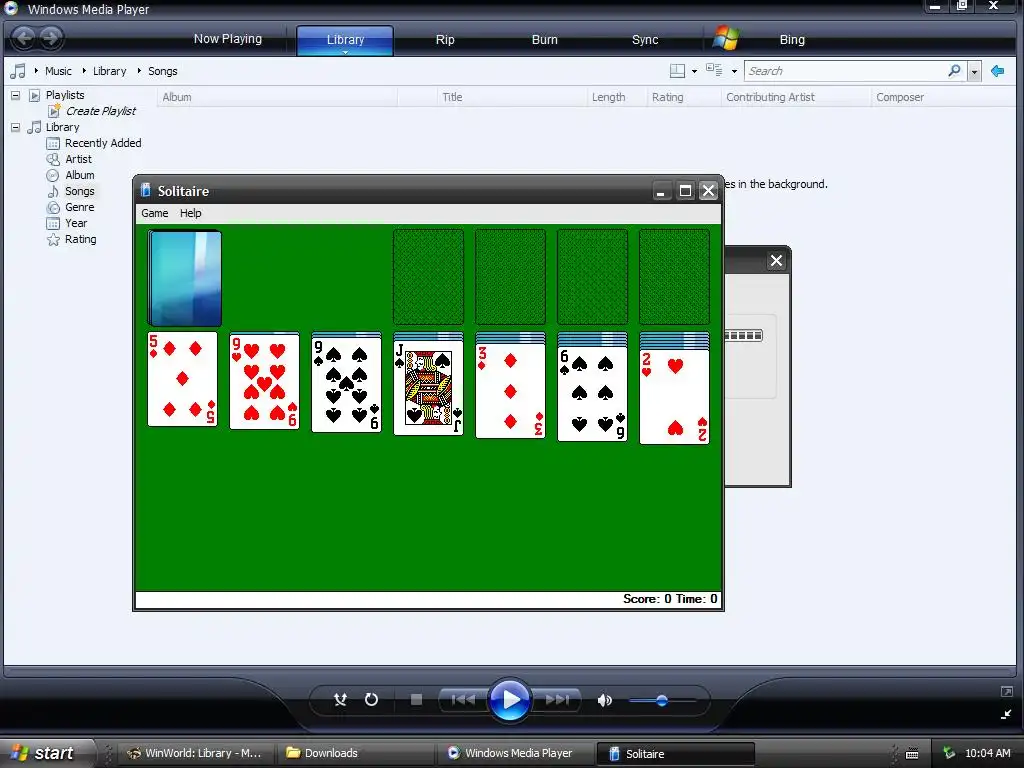1024x768 pixels.
Task: Open the Layout options dropdown arrow
Action: click(694, 71)
